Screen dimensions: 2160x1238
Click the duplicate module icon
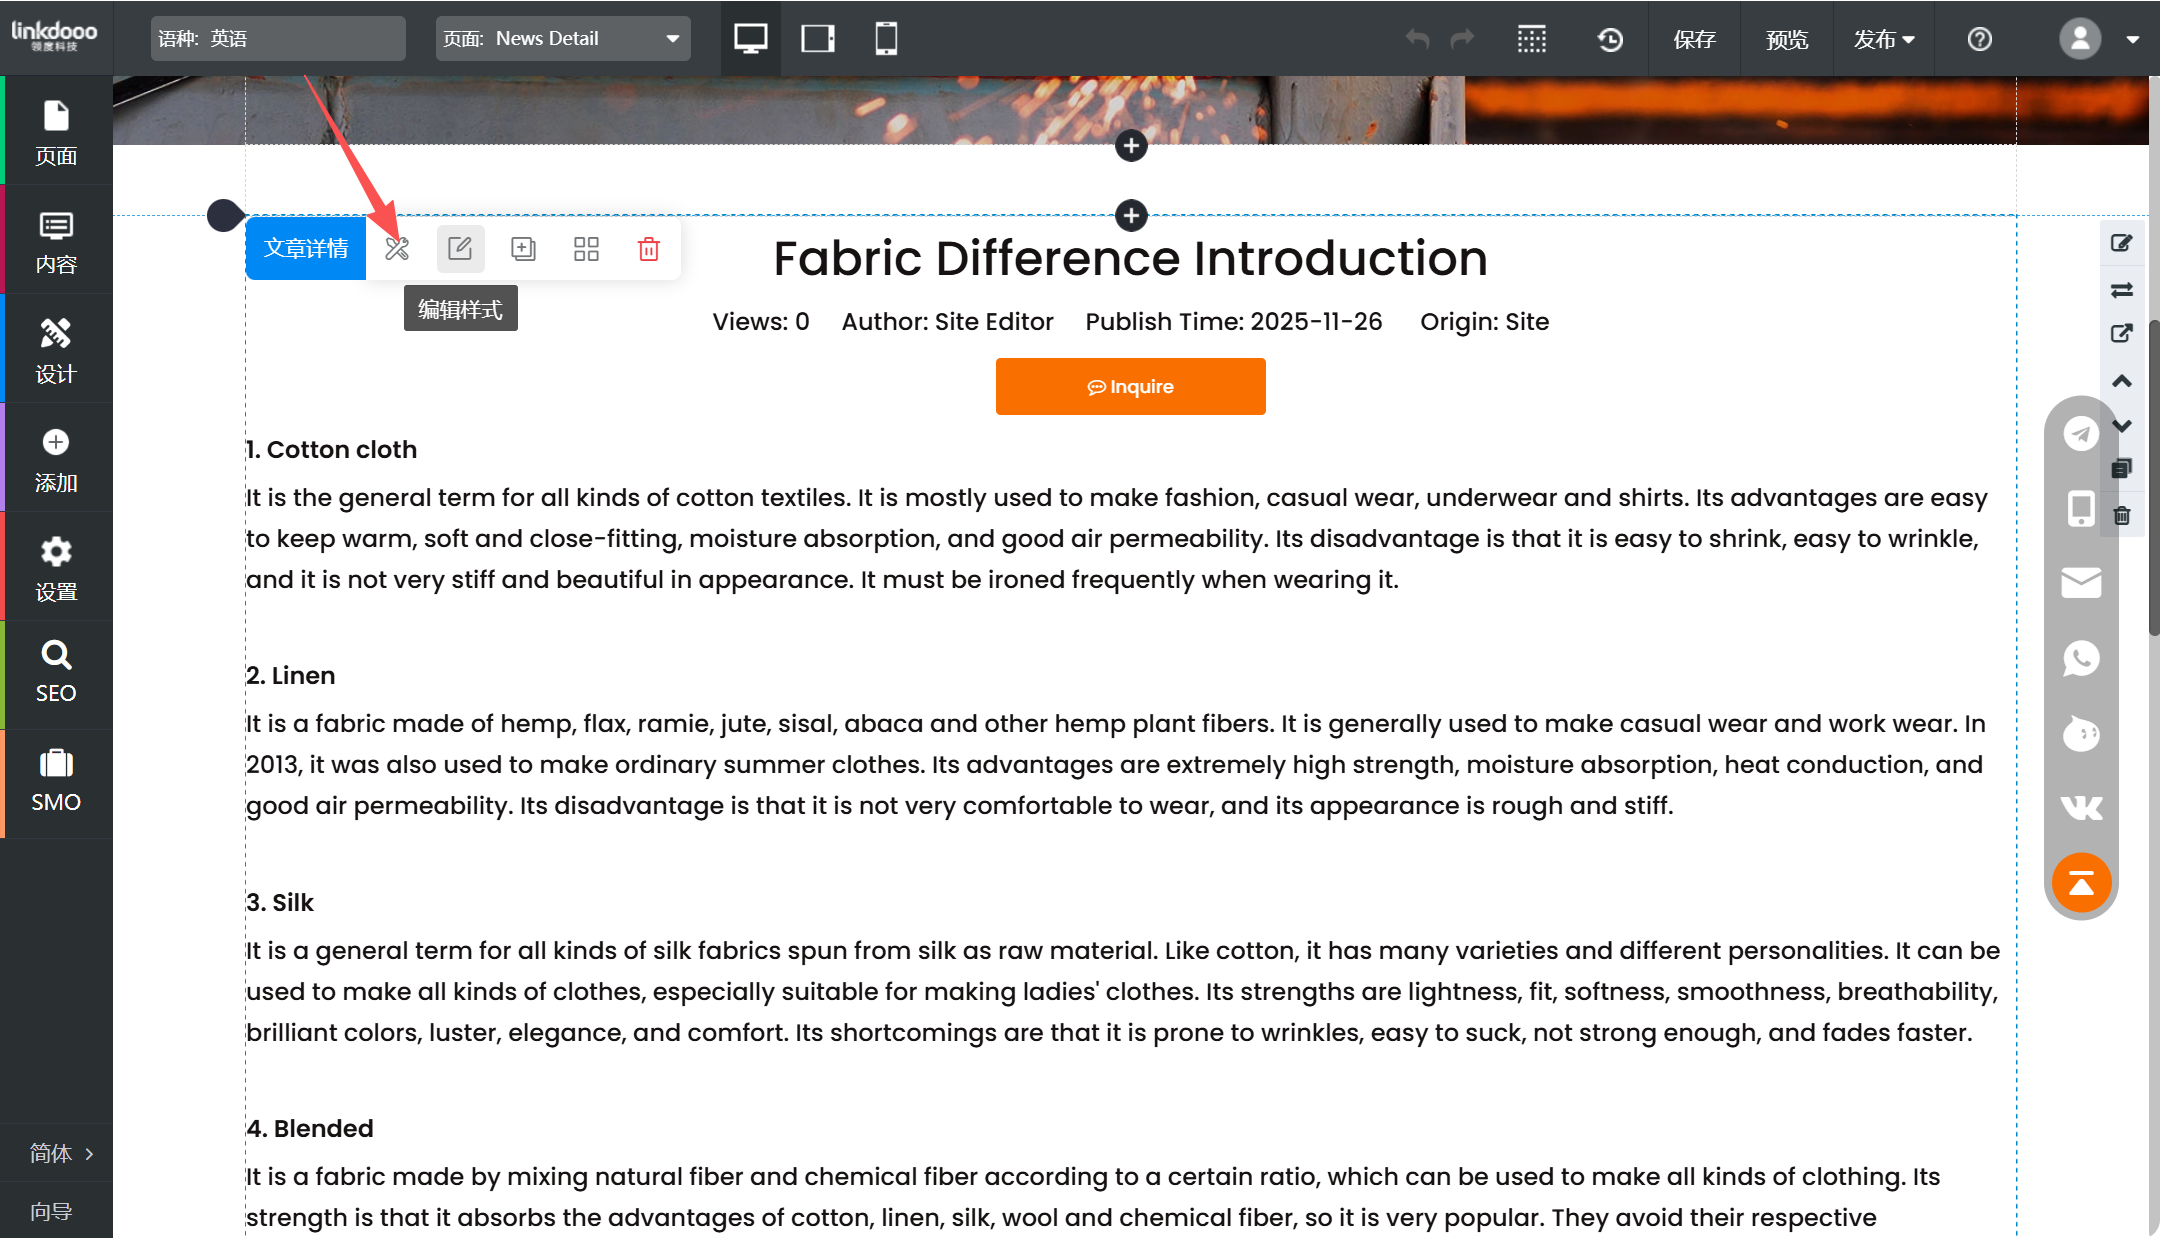523,249
